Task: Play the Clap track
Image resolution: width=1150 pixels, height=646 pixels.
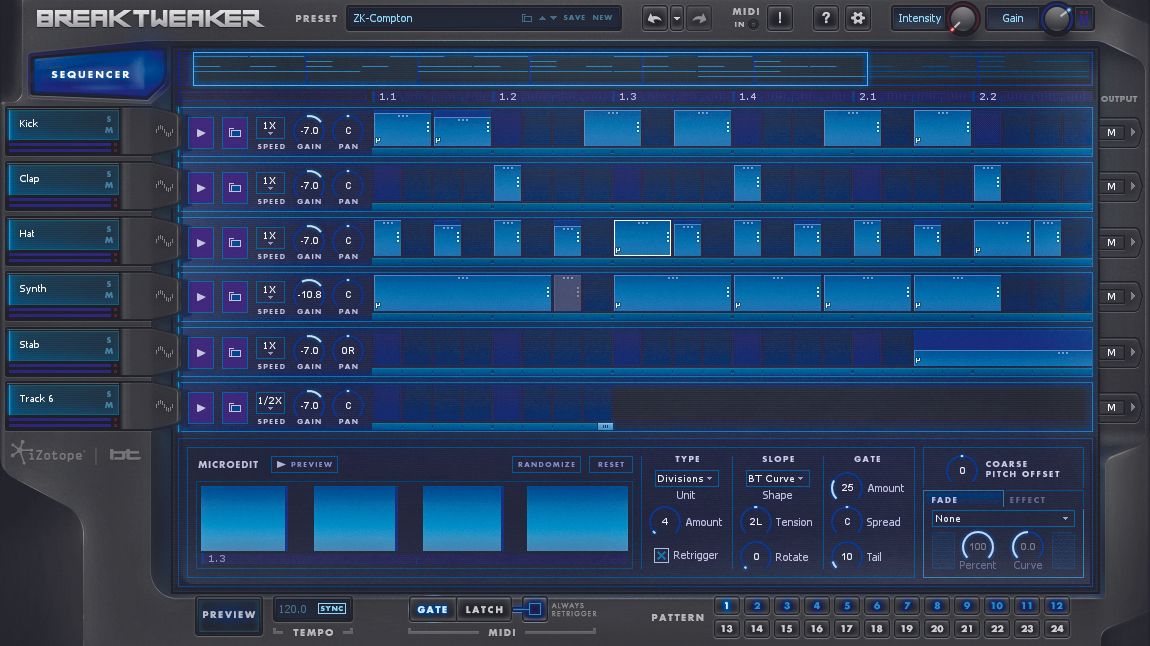Action: point(200,188)
